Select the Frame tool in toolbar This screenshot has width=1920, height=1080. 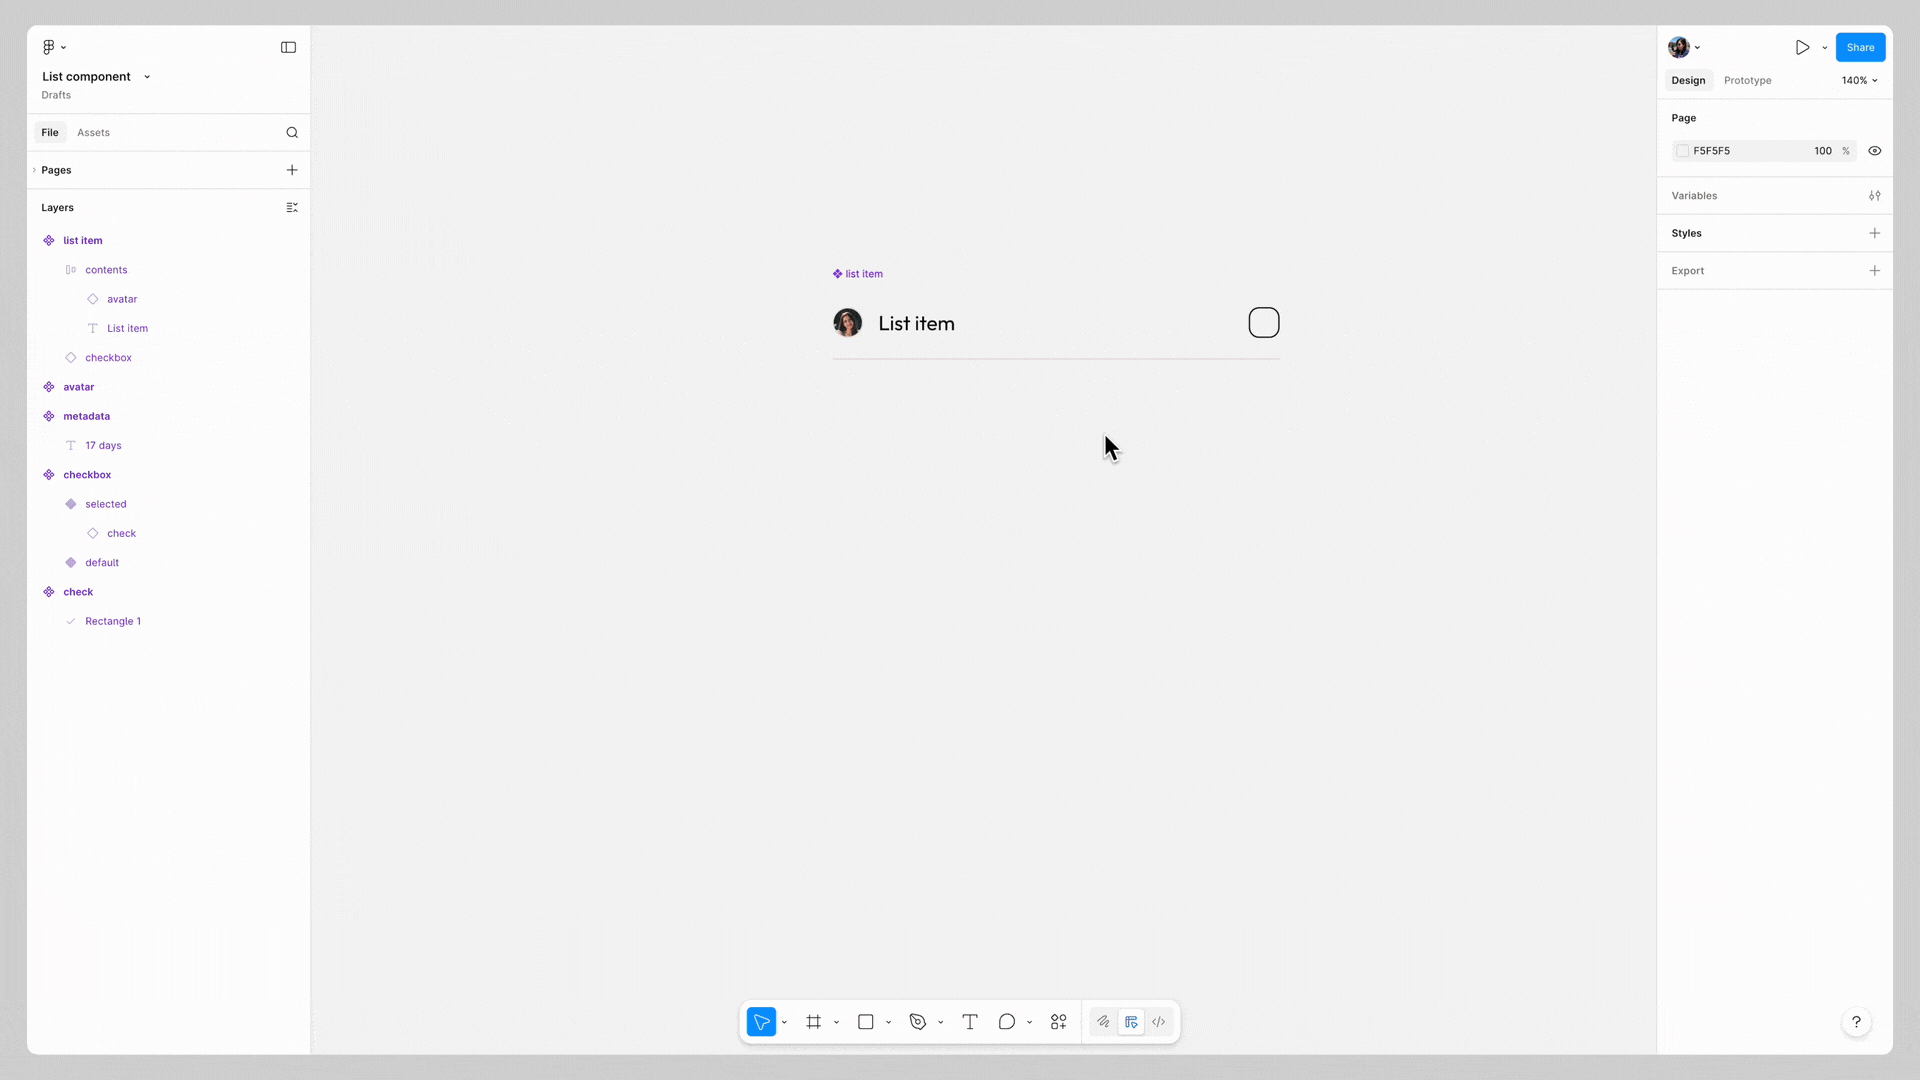(813, 1022)
